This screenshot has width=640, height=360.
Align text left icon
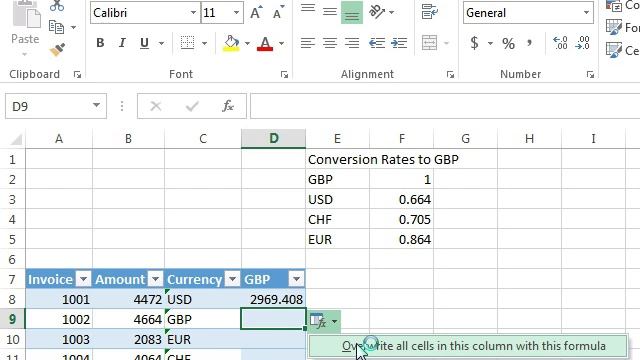308,43
